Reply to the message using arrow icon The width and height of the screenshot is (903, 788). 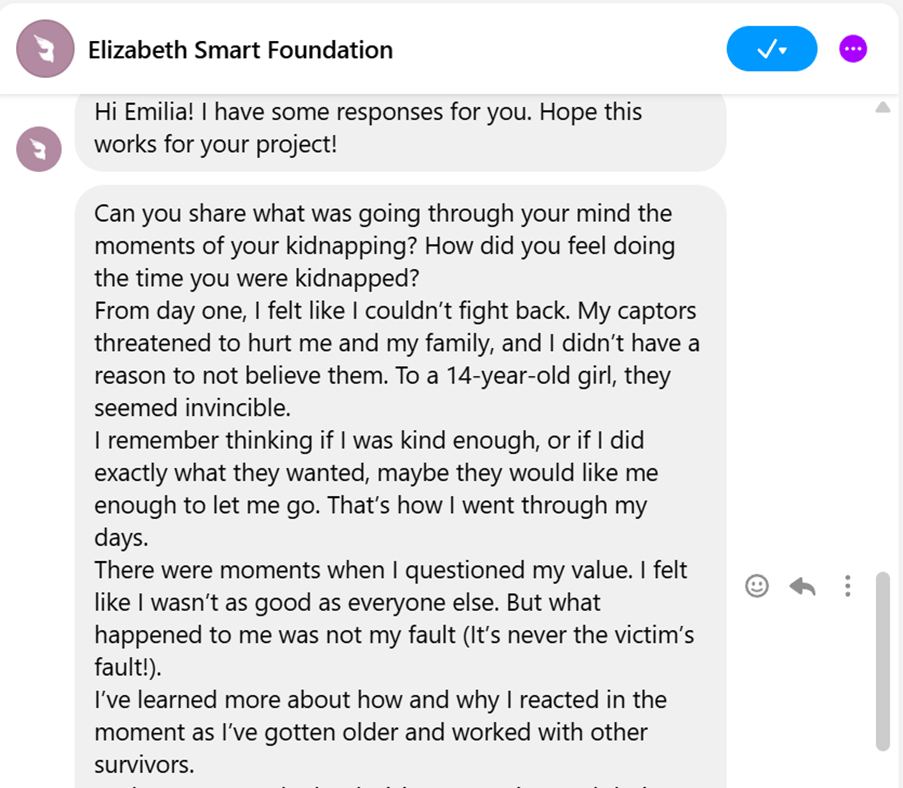pos(802,586)
